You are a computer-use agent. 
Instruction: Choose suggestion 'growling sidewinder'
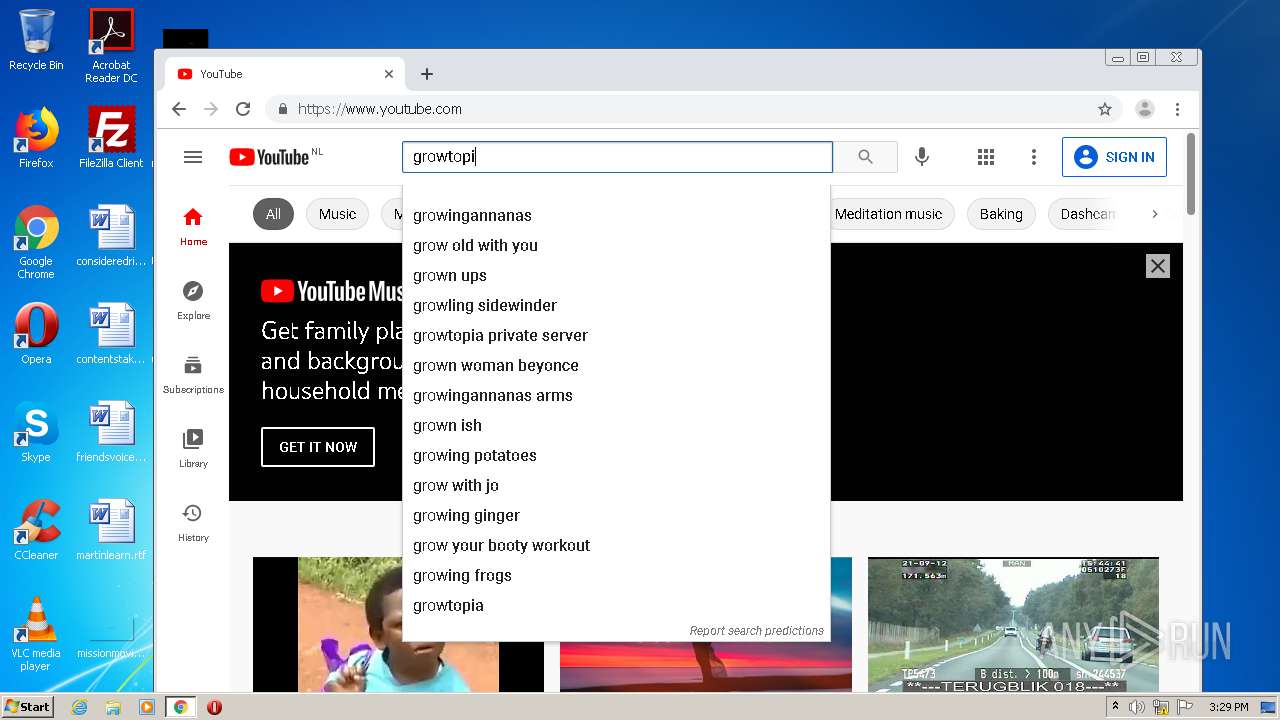point(616,305)
